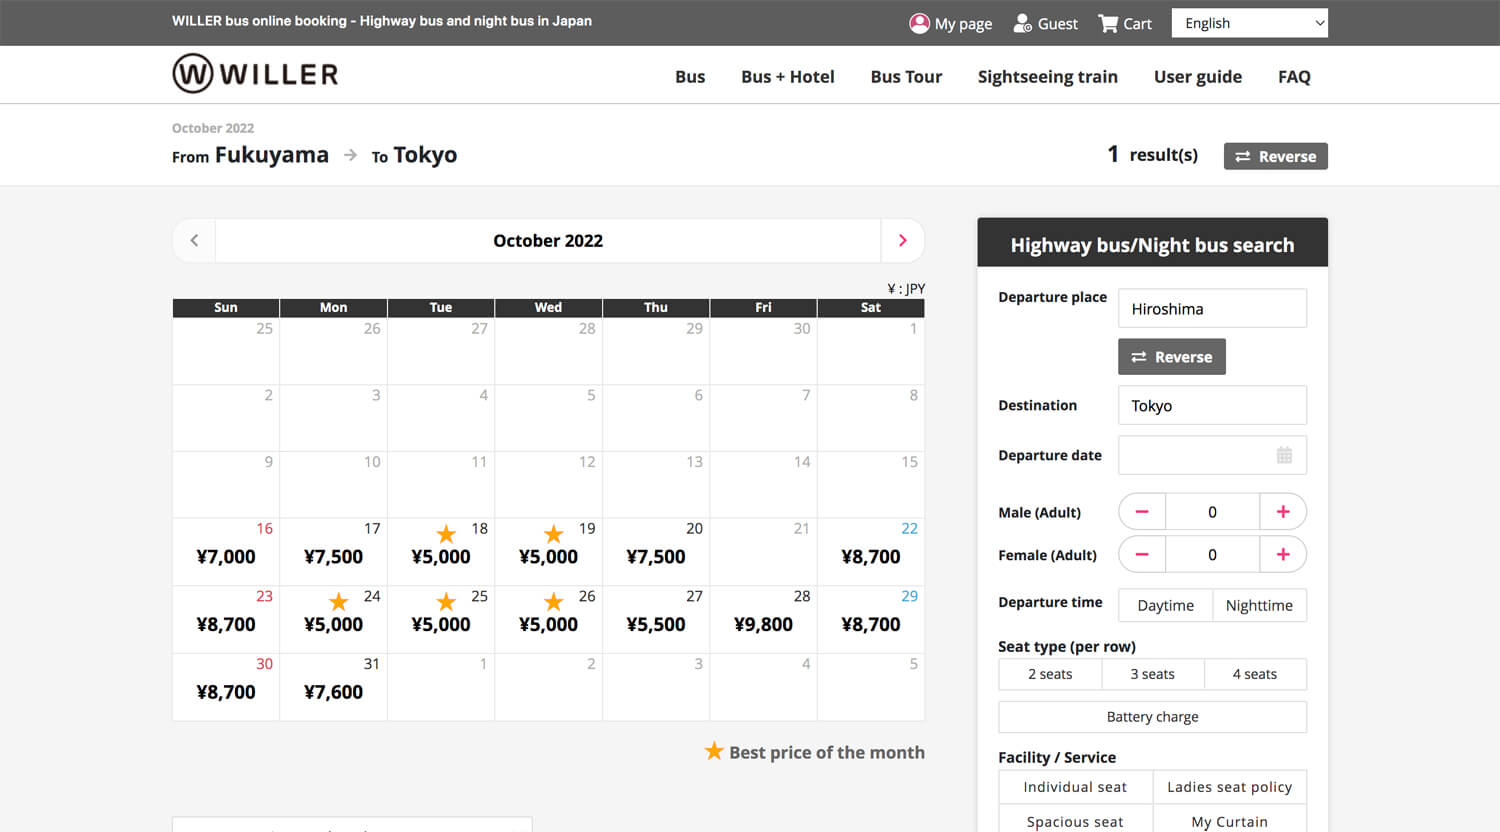Increase Female (Adult) count with plus
This screenshot has width=1500, height=832.
tap(1283, 555)
